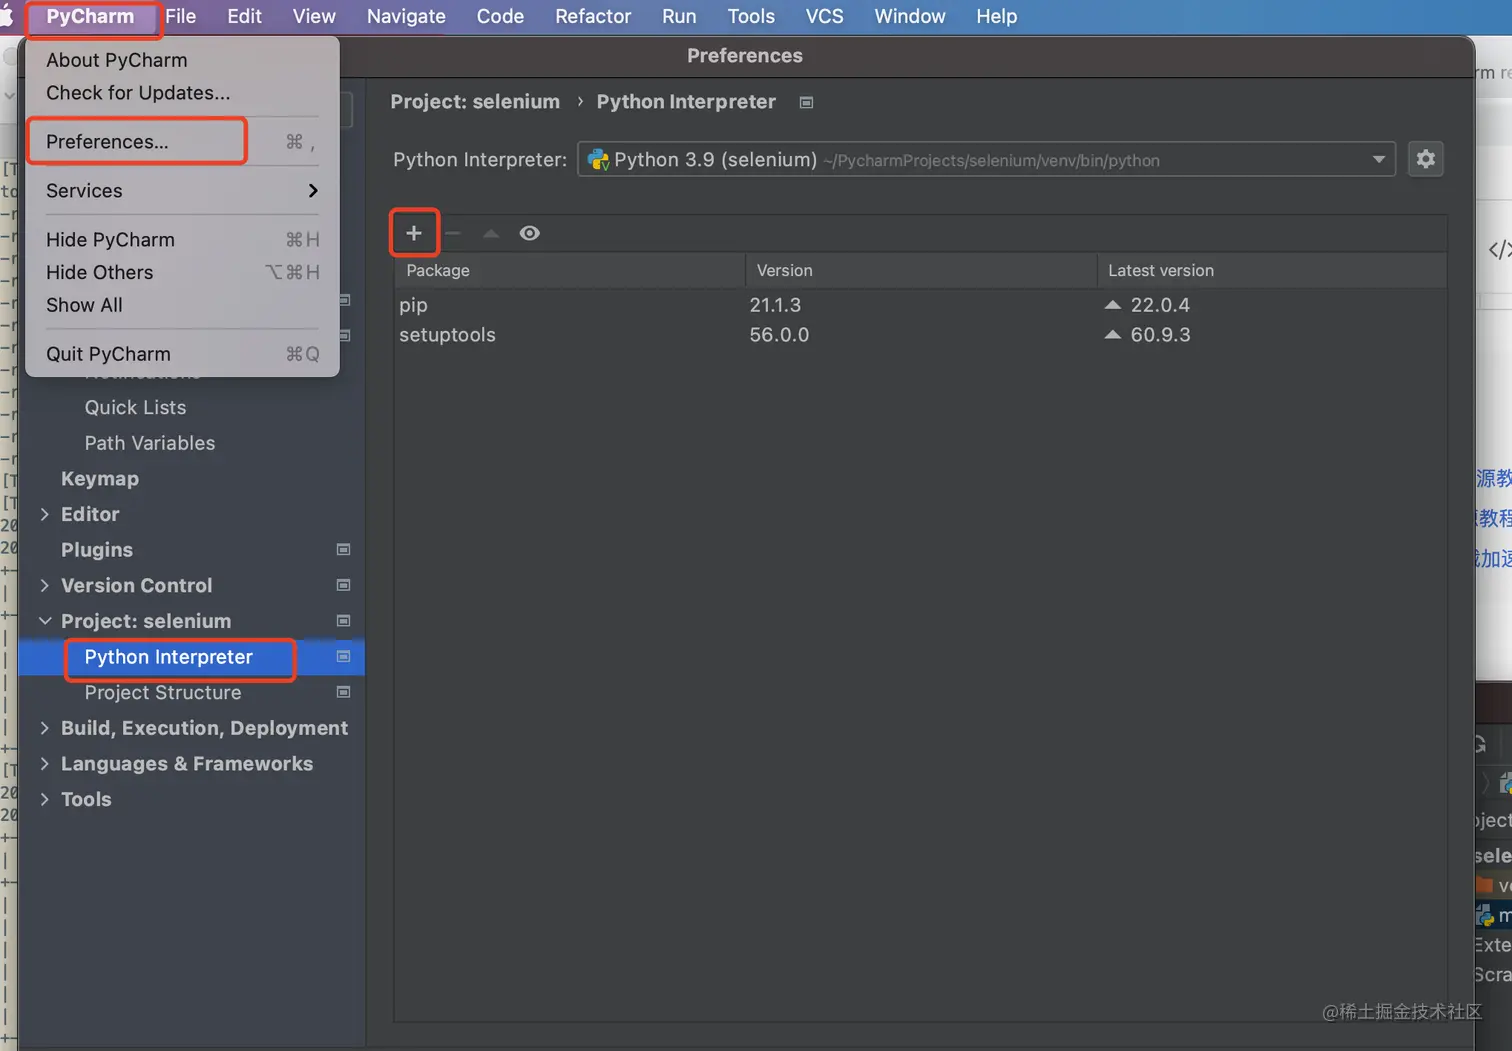1512x1051 pixels.
Task: Click Project: selenium breadcrumb
Action: click(x=475, y=102)
